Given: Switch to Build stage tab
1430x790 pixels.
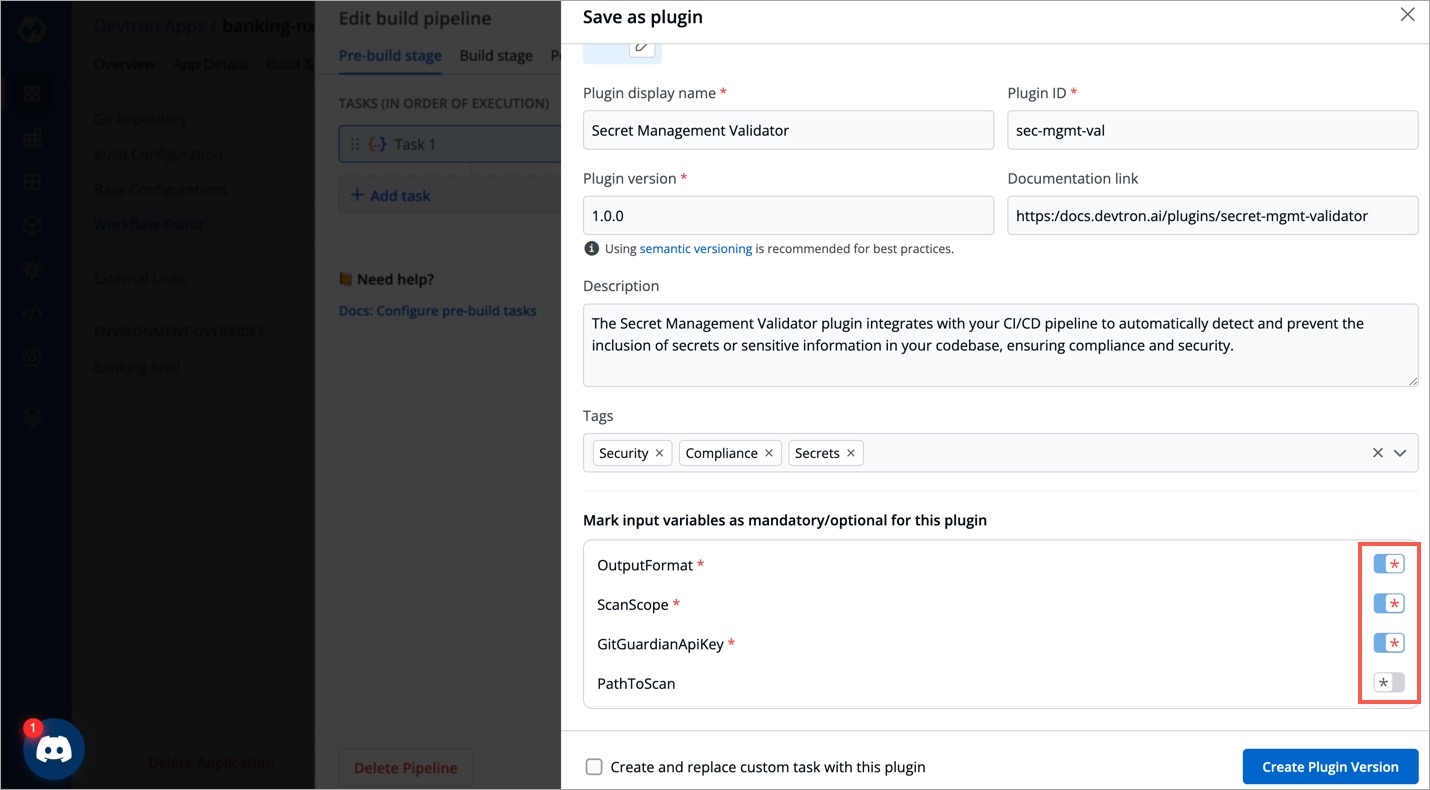Looking at the screenshot, I should coord(496,56).
